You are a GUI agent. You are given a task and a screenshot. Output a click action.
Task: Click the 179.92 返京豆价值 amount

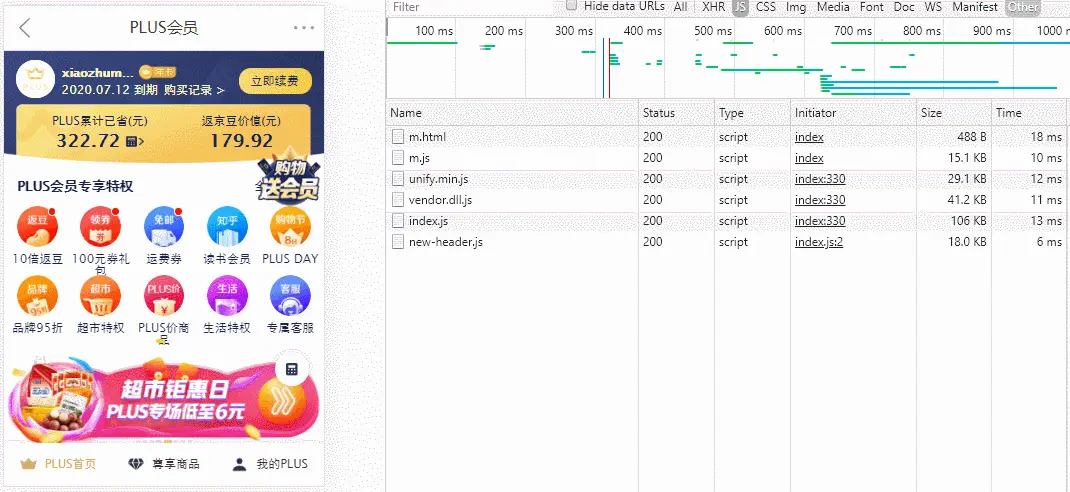point(242,141)
